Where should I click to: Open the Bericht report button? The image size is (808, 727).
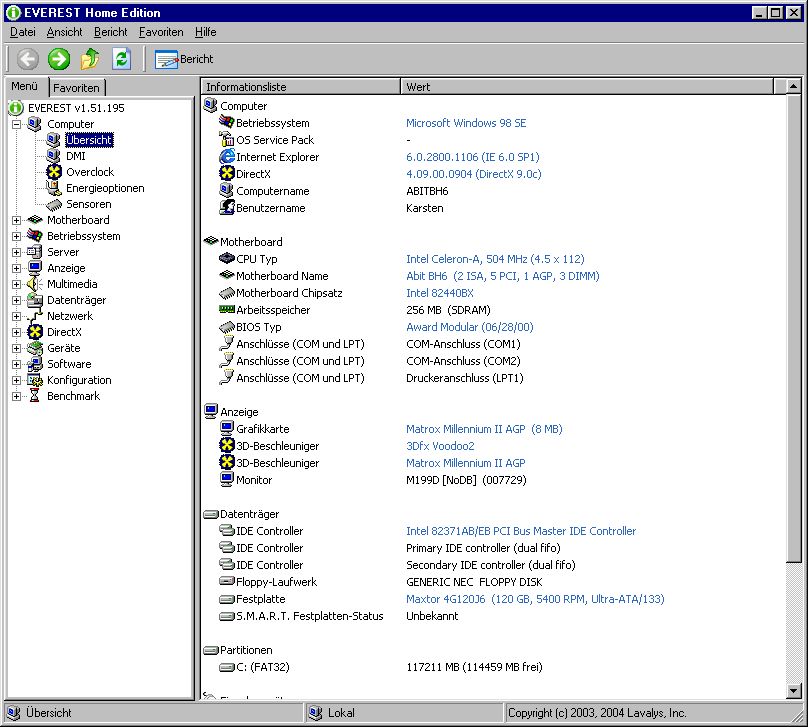pos(184,59)
